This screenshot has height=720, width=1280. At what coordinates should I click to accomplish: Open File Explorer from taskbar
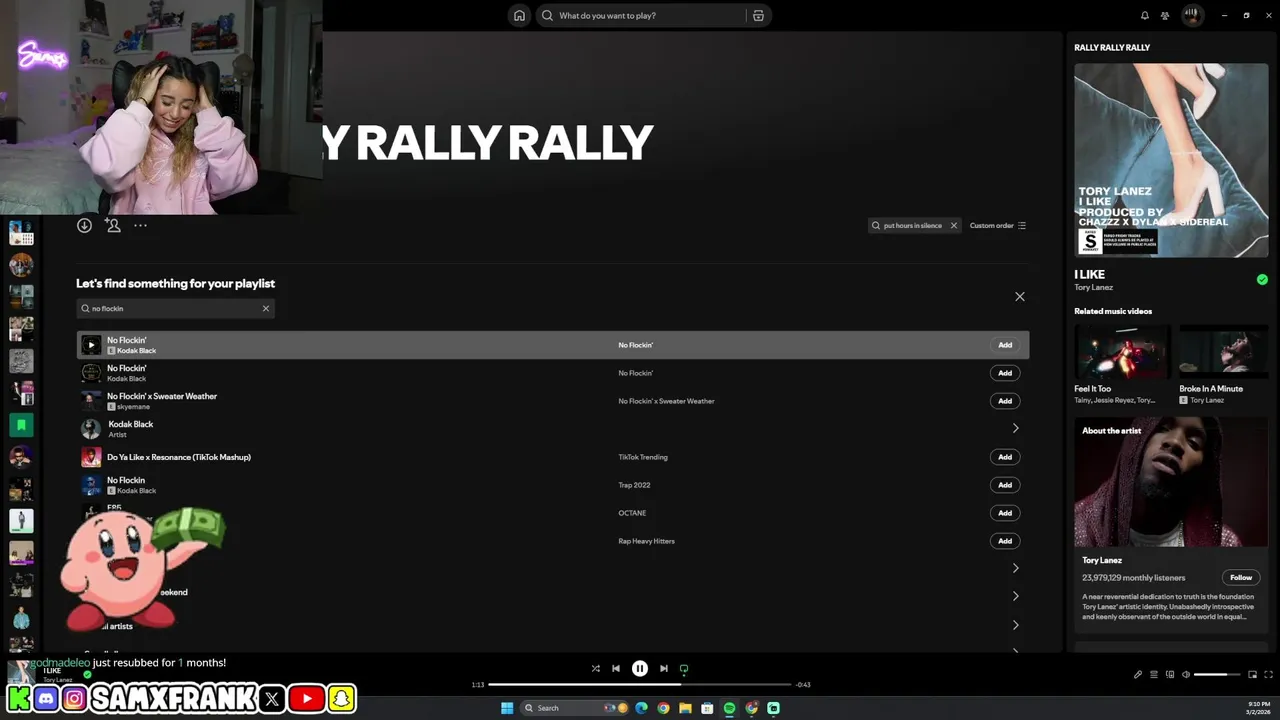coord(685,708)
